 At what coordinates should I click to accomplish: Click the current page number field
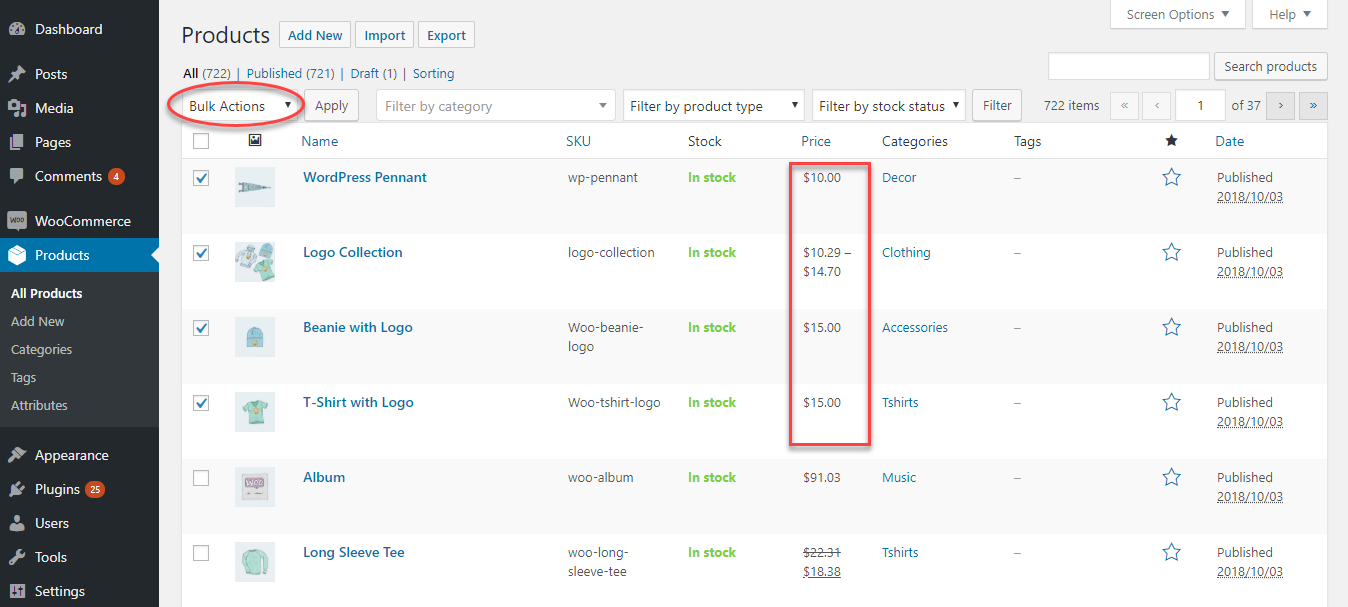pyautogui.click(x=1201, y=105)
